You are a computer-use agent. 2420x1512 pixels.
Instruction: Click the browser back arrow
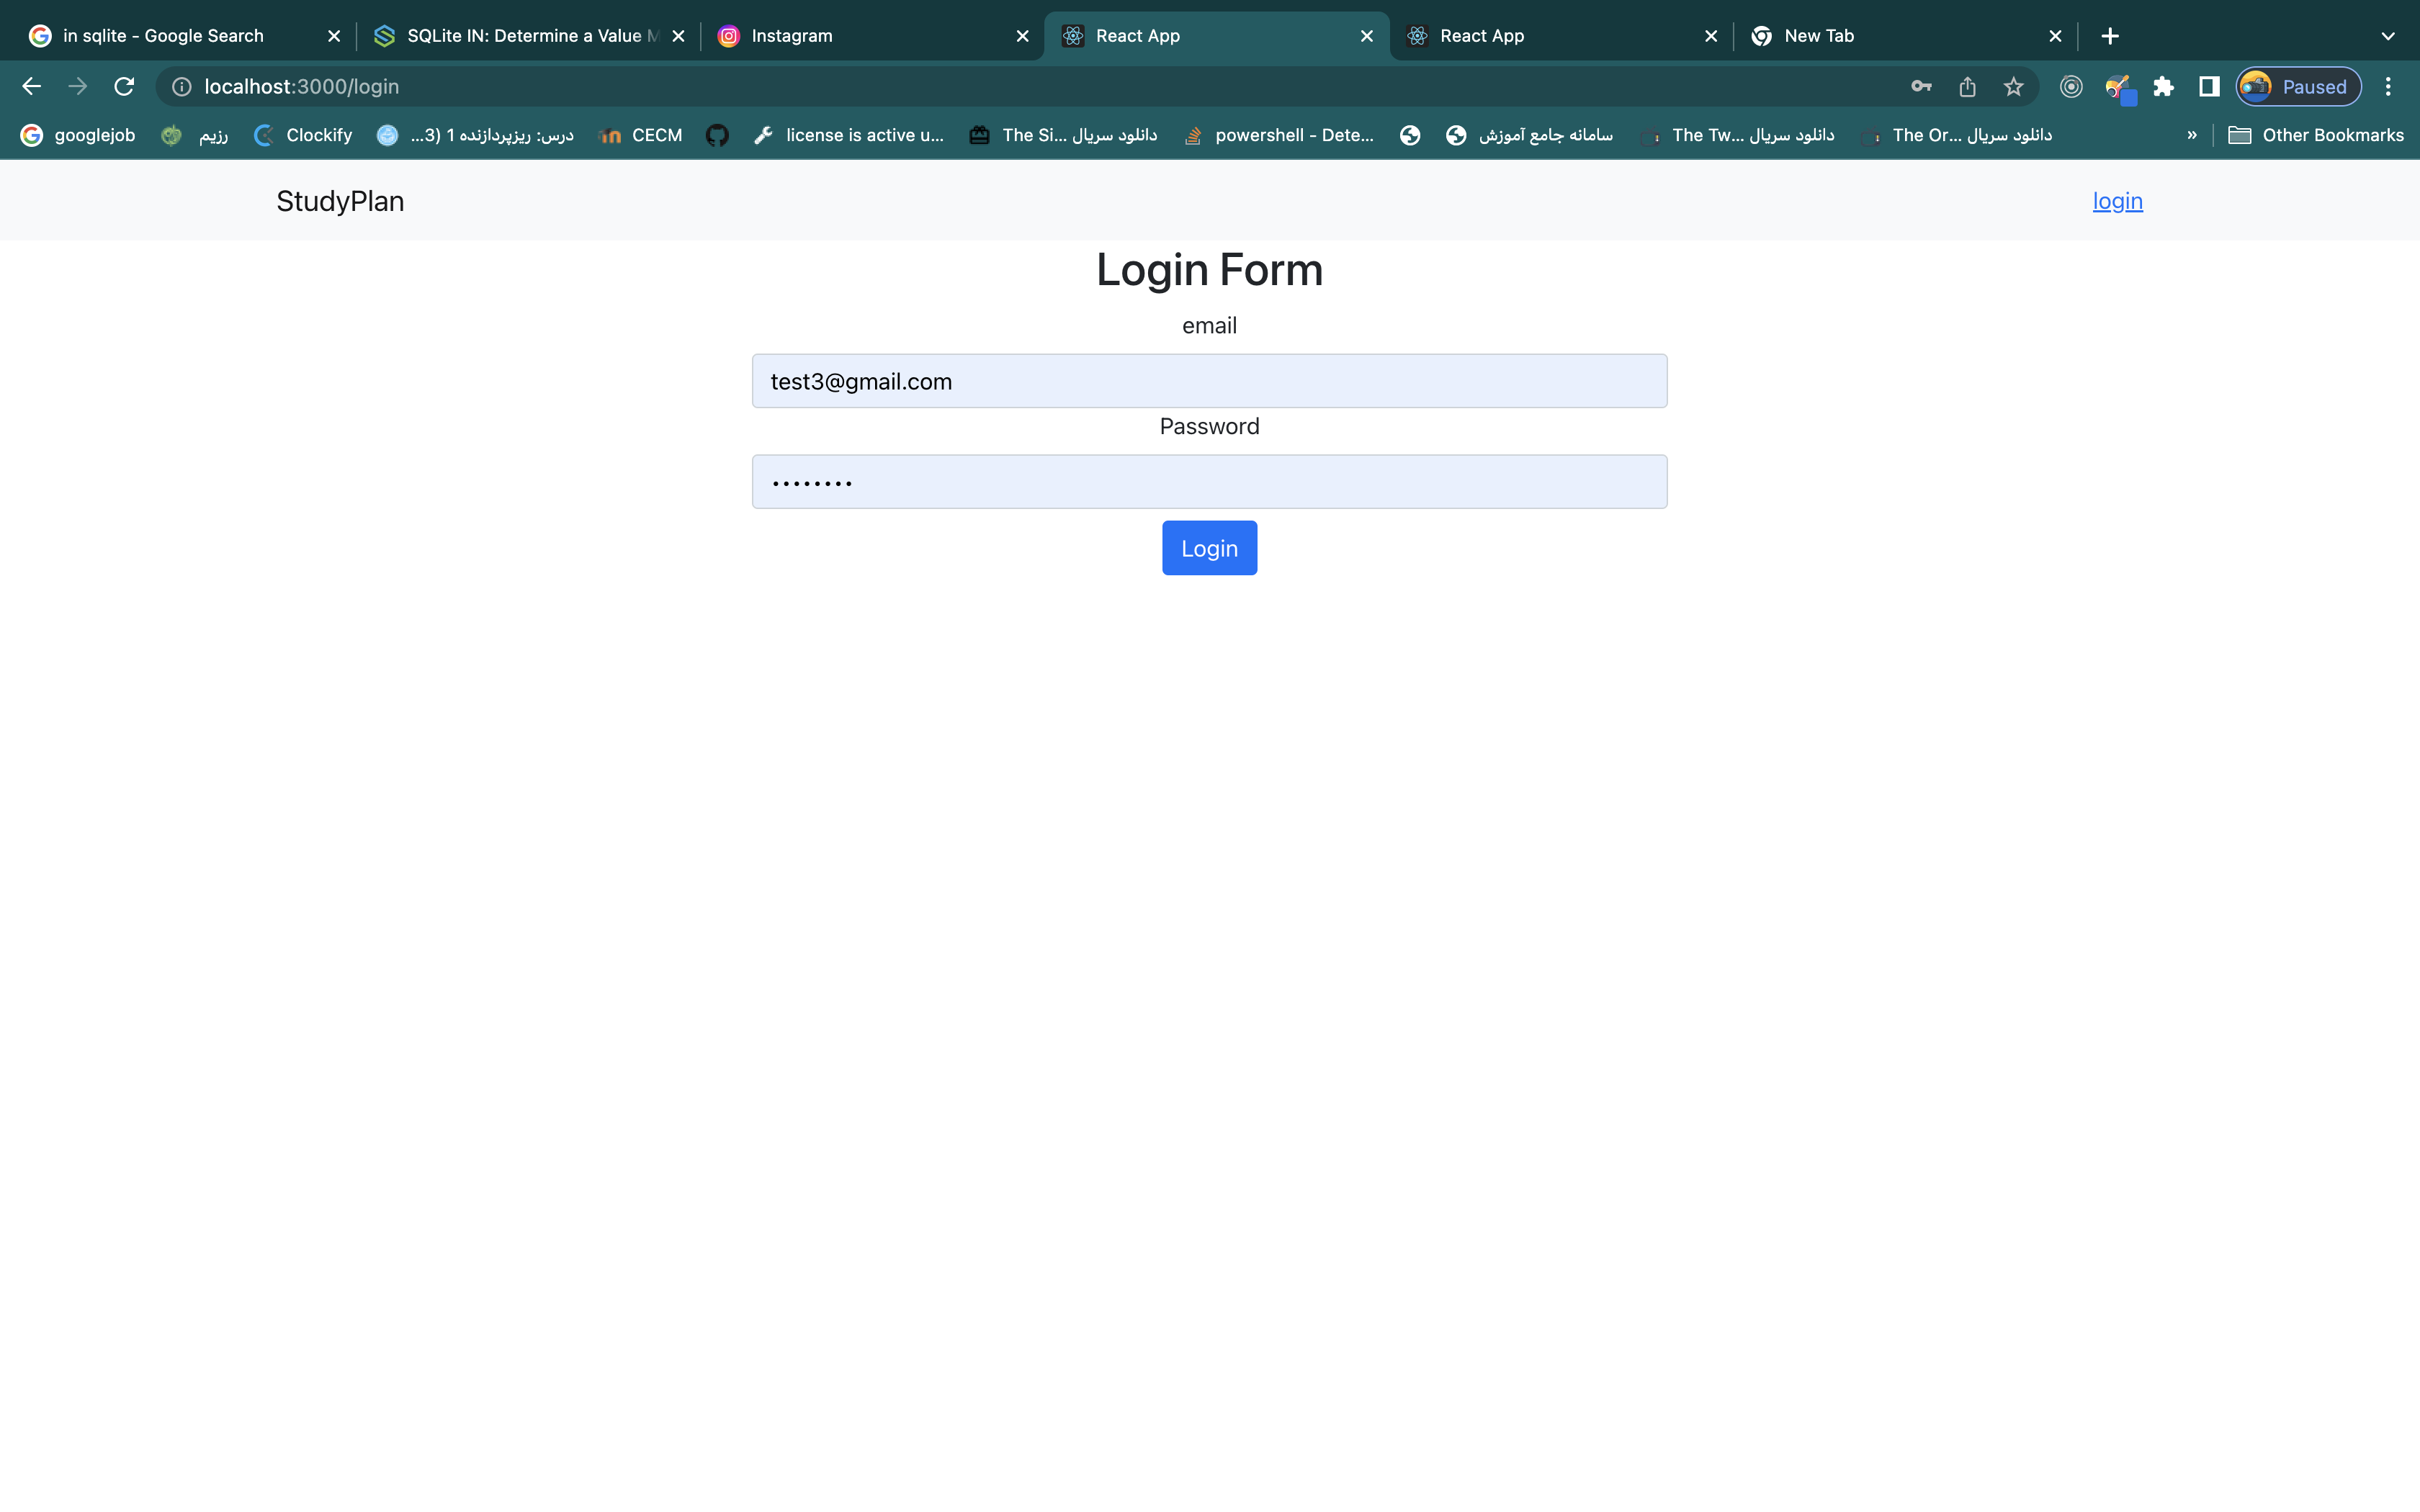click(x=31, y=87)
